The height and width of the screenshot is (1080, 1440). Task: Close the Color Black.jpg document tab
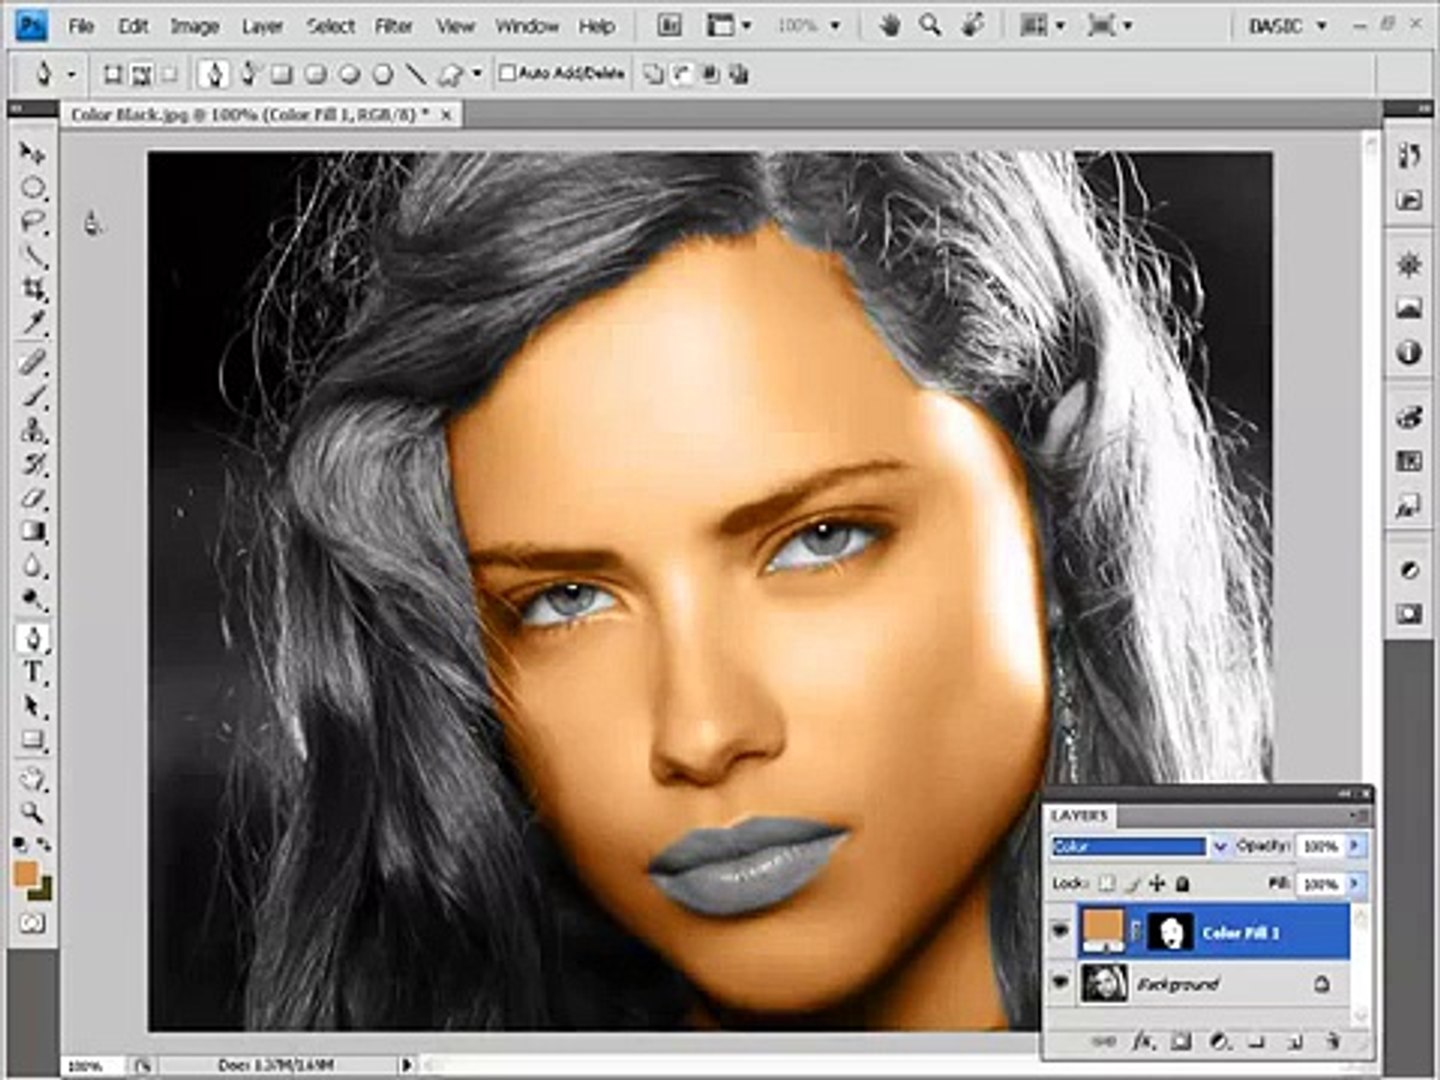click(x=446, y=115)
